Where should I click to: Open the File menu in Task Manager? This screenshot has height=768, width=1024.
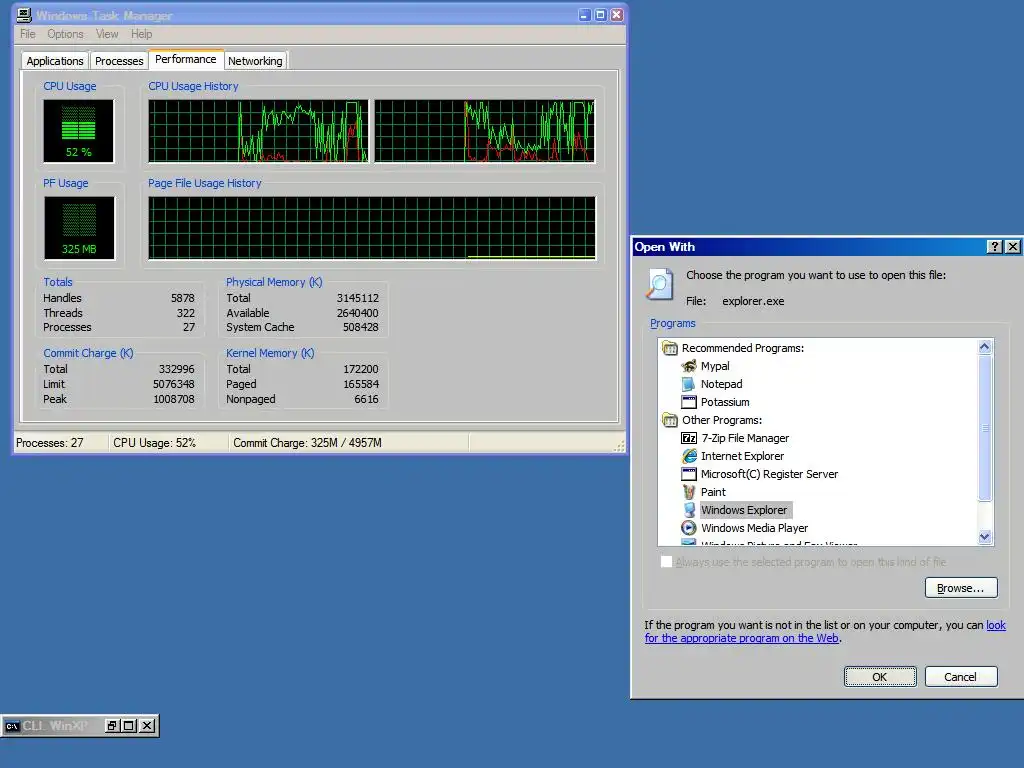point(27,34)
